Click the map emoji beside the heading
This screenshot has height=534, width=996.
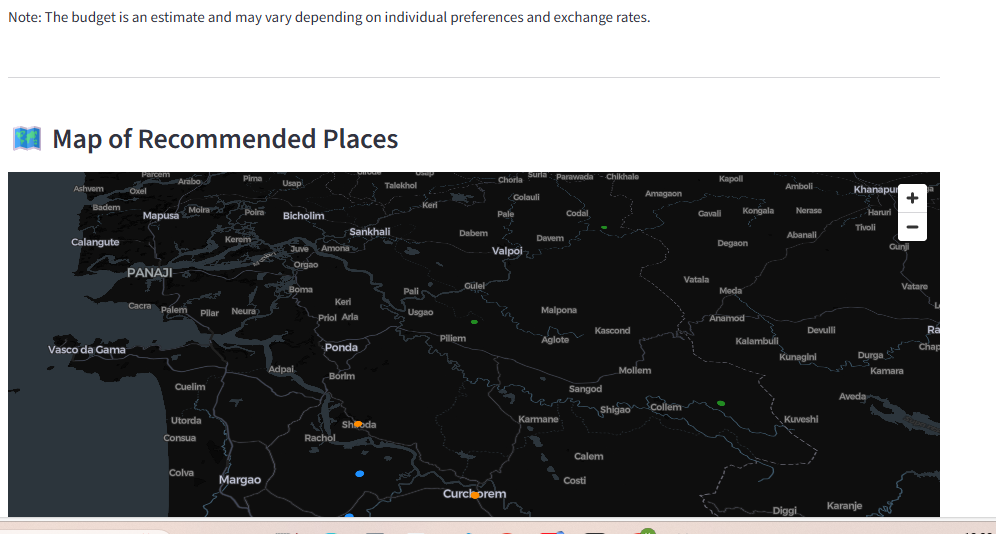[26, 138]
